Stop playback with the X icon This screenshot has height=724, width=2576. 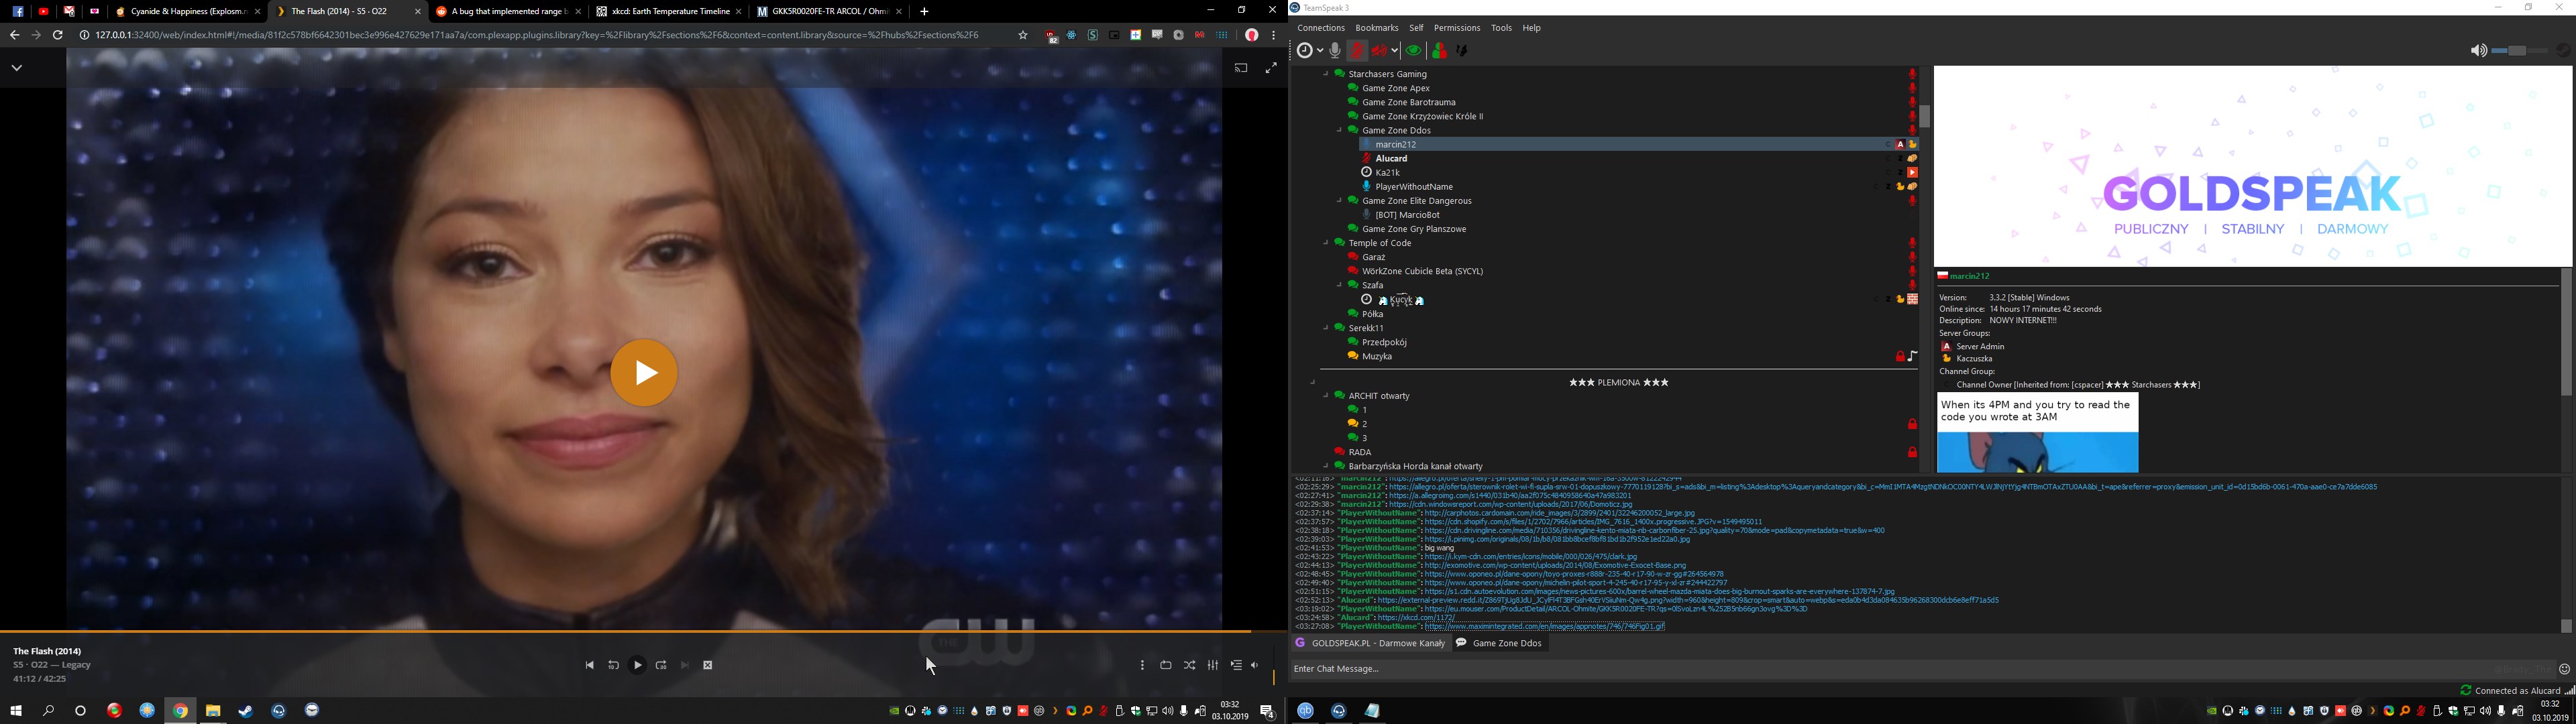tap(708, 665)
